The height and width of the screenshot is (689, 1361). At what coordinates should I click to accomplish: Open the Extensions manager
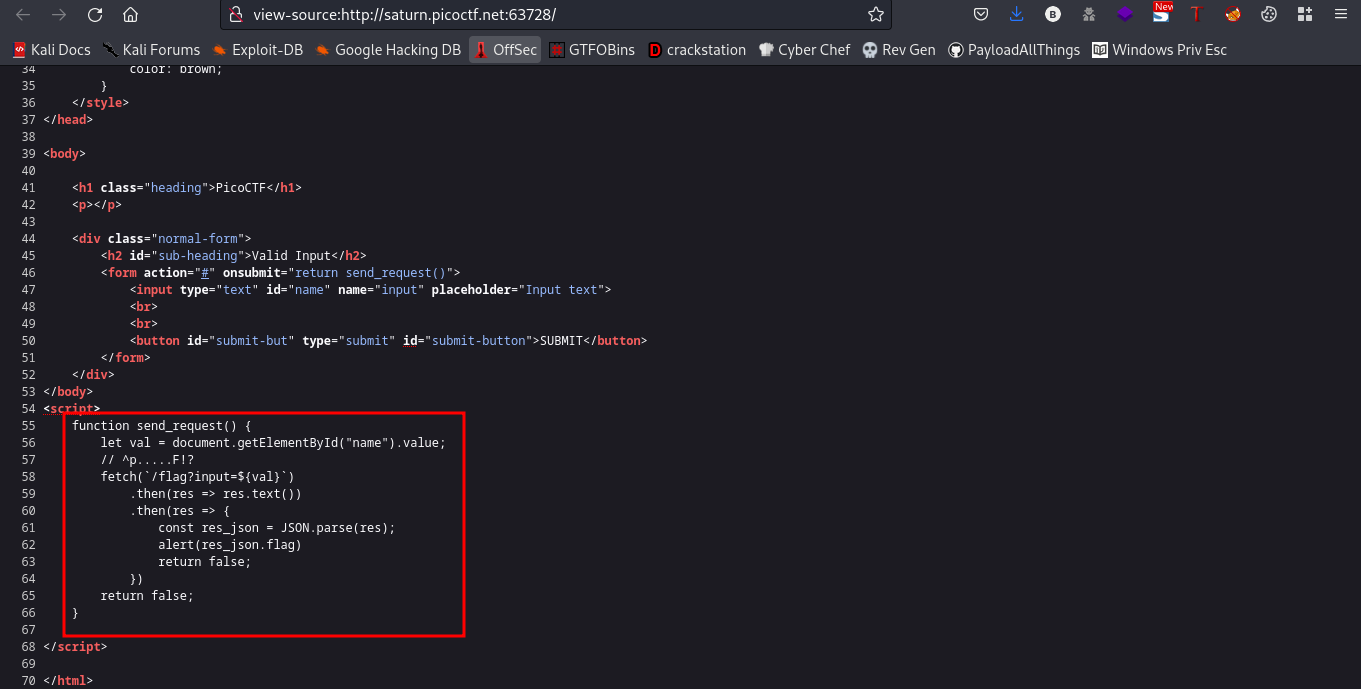(x=1304, y=14)
